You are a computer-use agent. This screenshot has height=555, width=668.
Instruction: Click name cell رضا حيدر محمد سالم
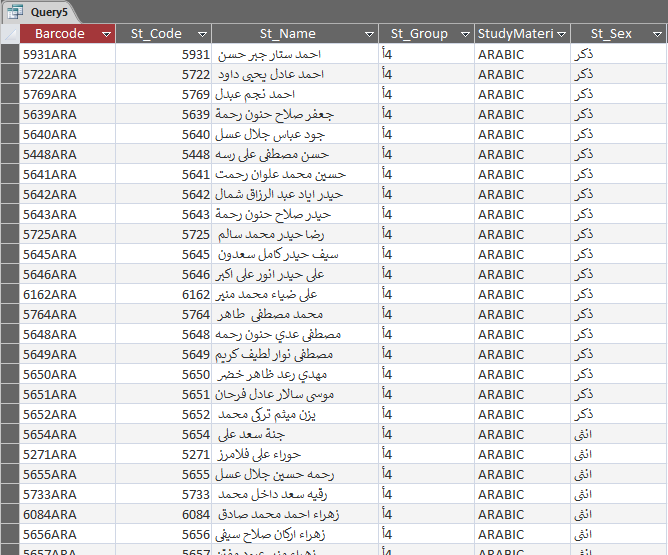pos(295,235)
